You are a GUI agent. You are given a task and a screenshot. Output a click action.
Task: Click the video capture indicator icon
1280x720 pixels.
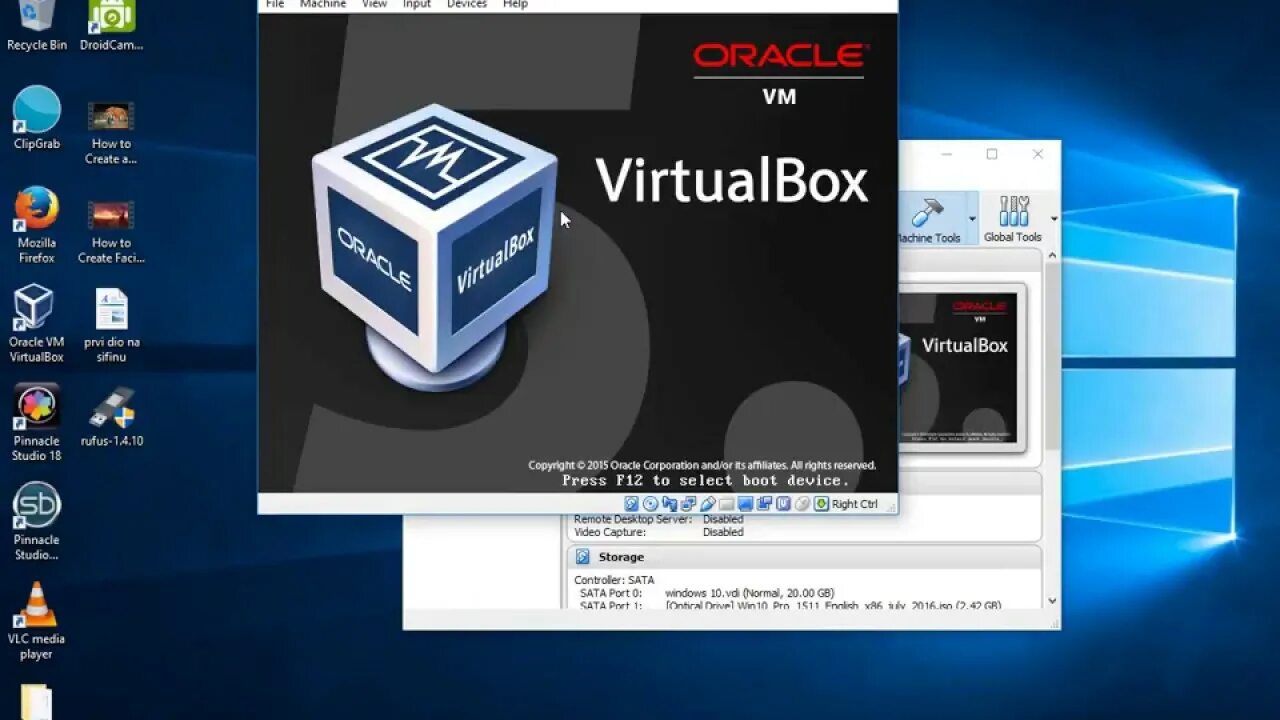pyautogui.click(x=764, y=504)
